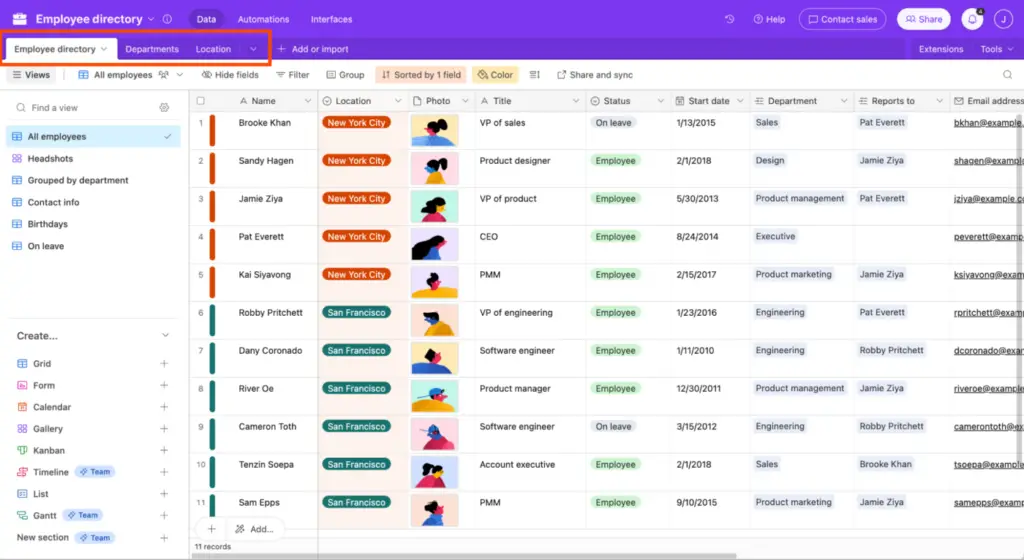Click the notifications bell icon
The image size is (1024, 560).
tap(972, 19)
